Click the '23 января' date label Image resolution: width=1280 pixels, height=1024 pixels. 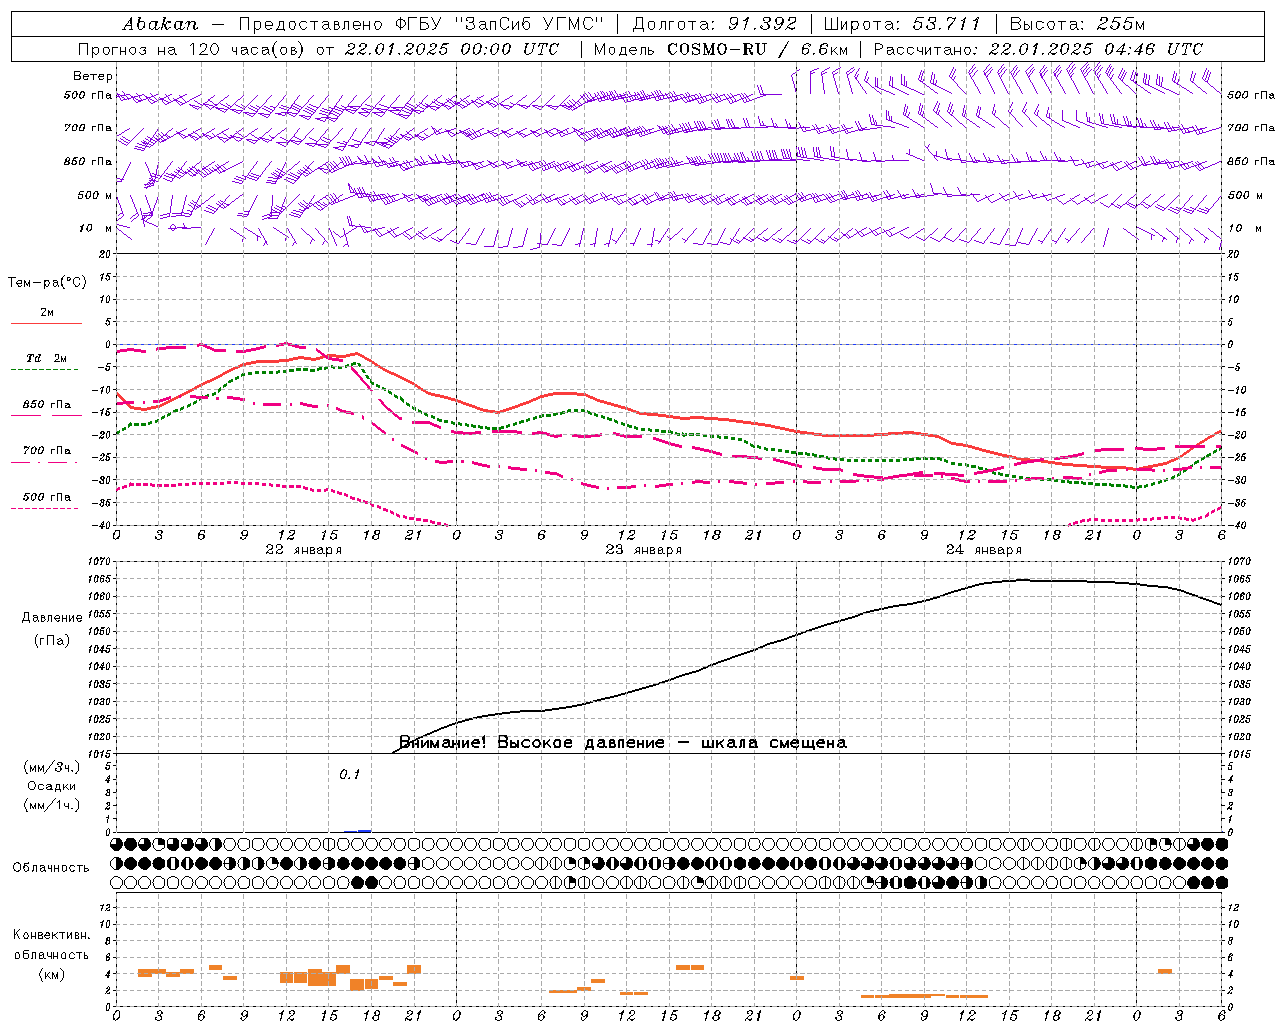click(x=643, y=550)
